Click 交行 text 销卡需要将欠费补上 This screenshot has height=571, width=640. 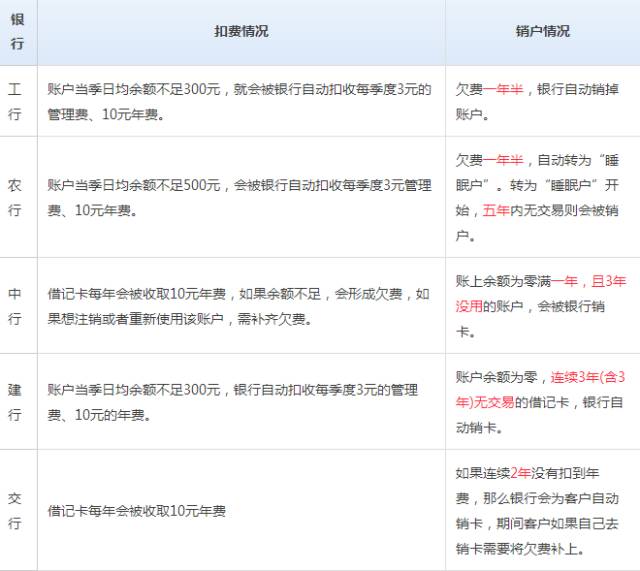[520, 549]
